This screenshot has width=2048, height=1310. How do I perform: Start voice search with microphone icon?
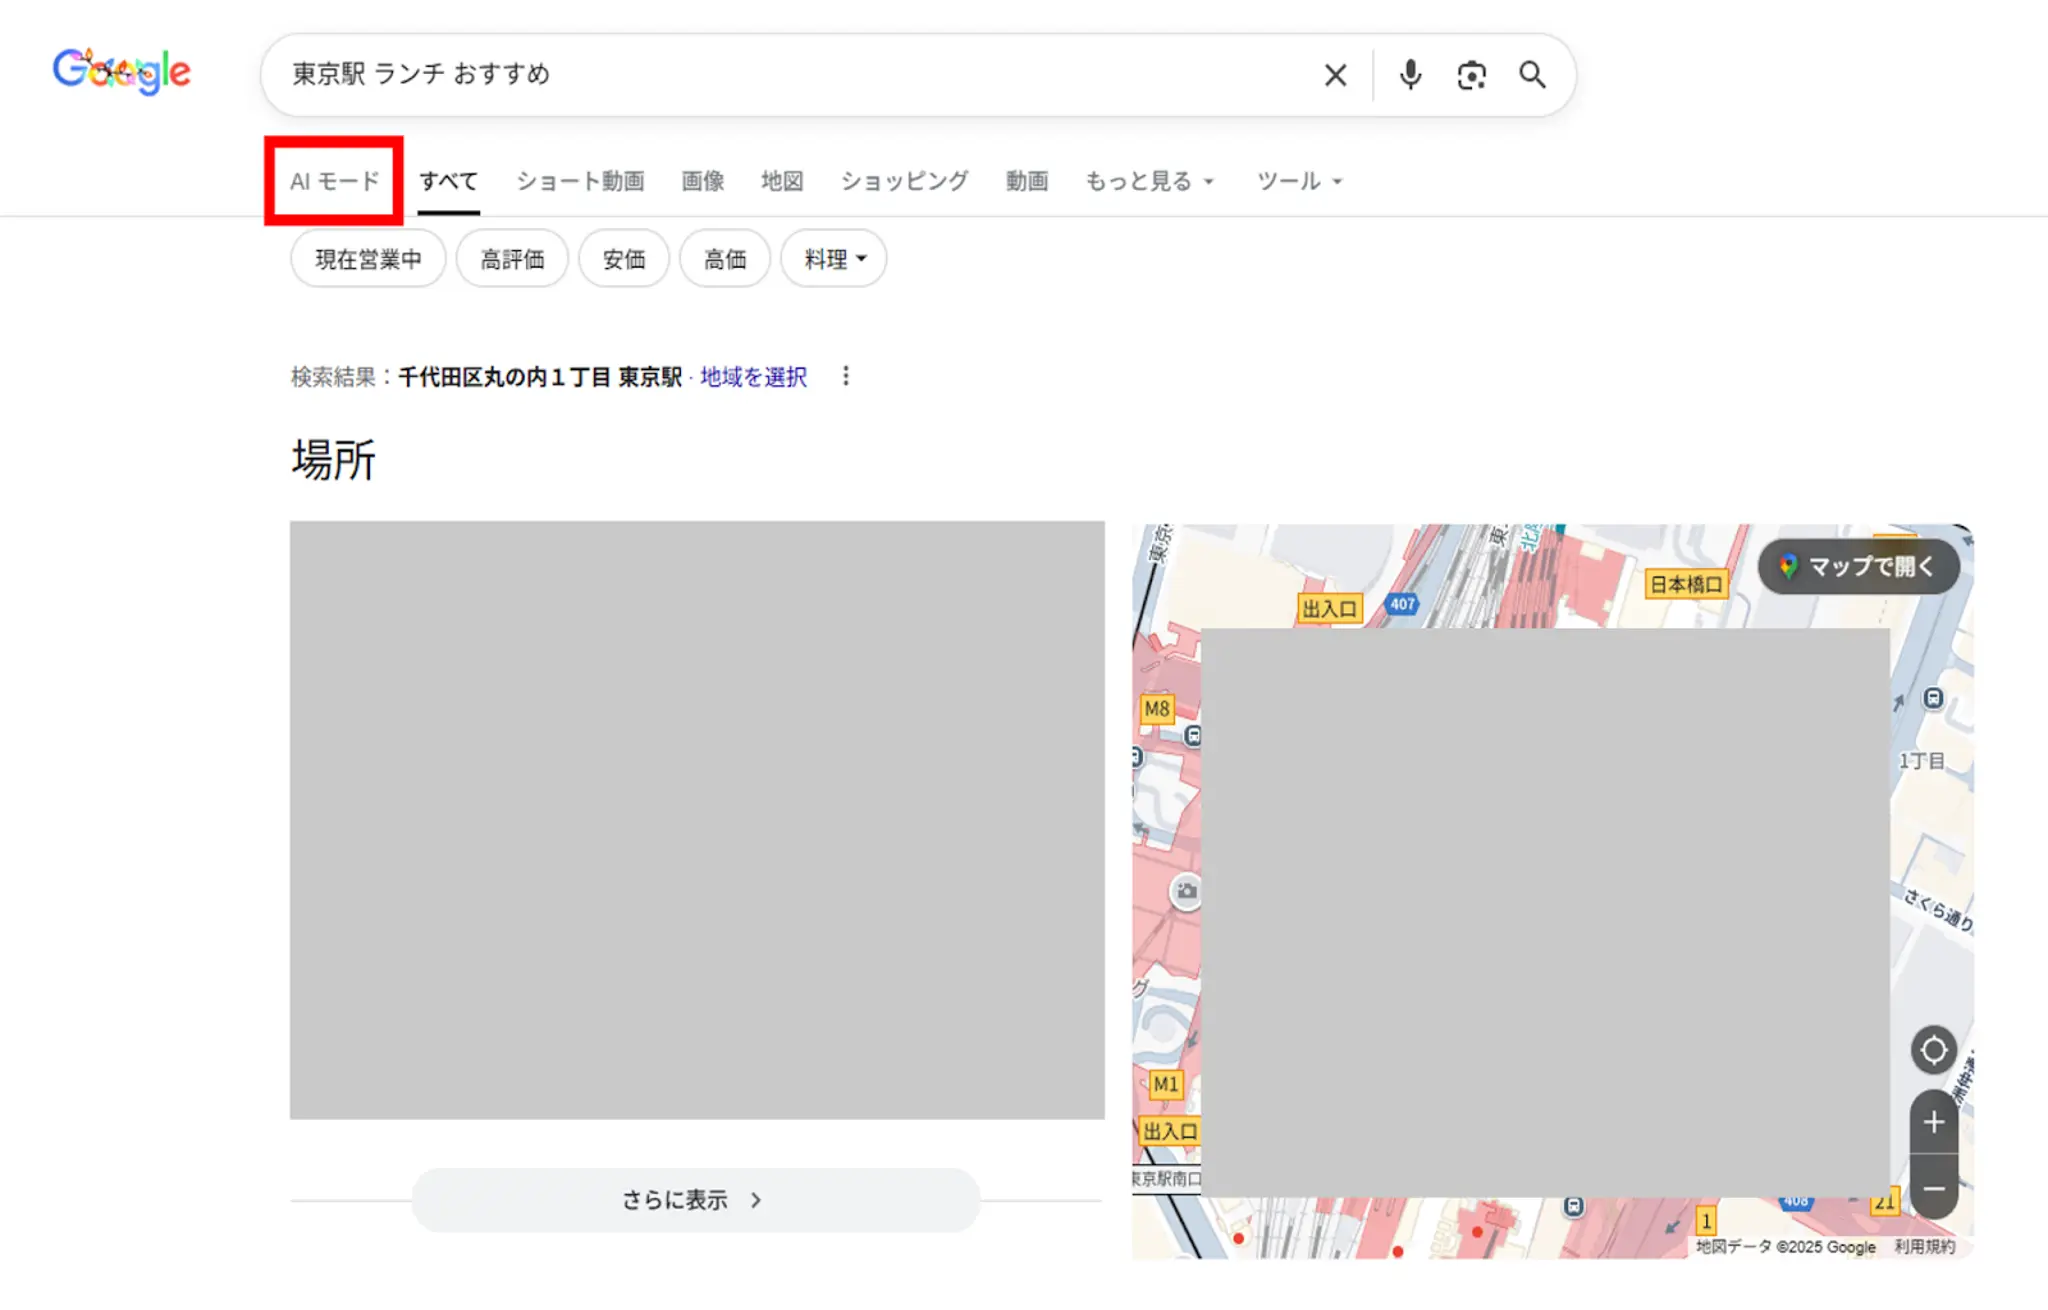click(x=1410, y=75)
